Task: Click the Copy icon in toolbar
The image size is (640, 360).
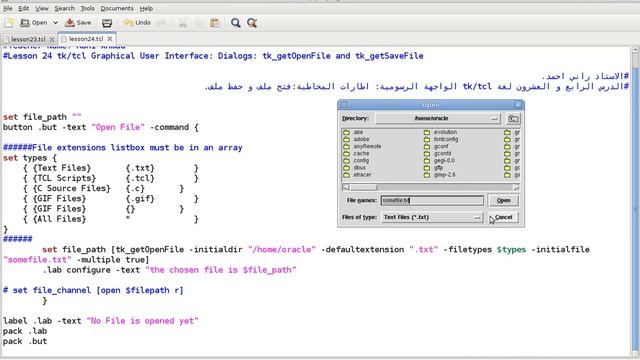Action: point(199,23)
